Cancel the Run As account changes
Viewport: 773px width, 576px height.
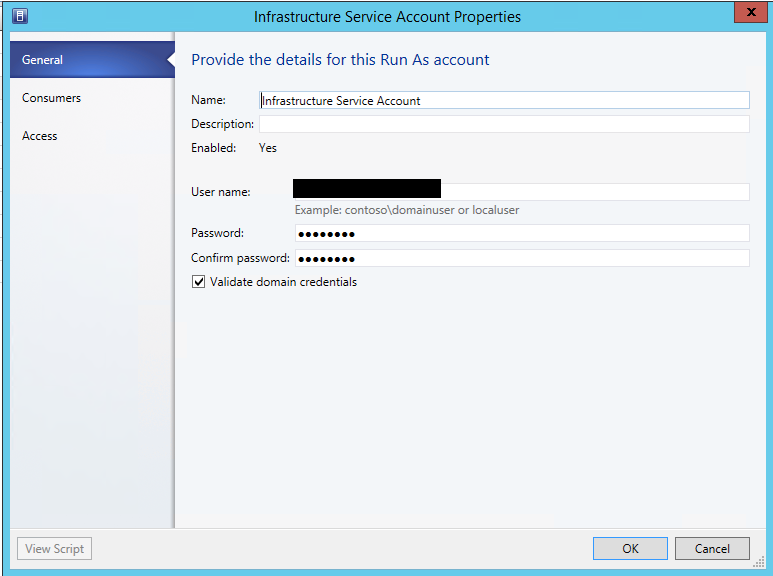[712, 548]
